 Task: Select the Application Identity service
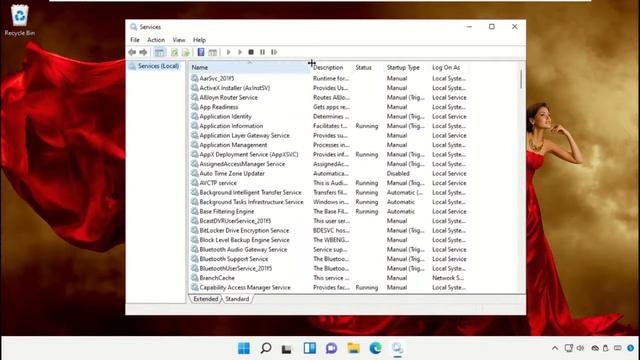click(x=225, y=116)
